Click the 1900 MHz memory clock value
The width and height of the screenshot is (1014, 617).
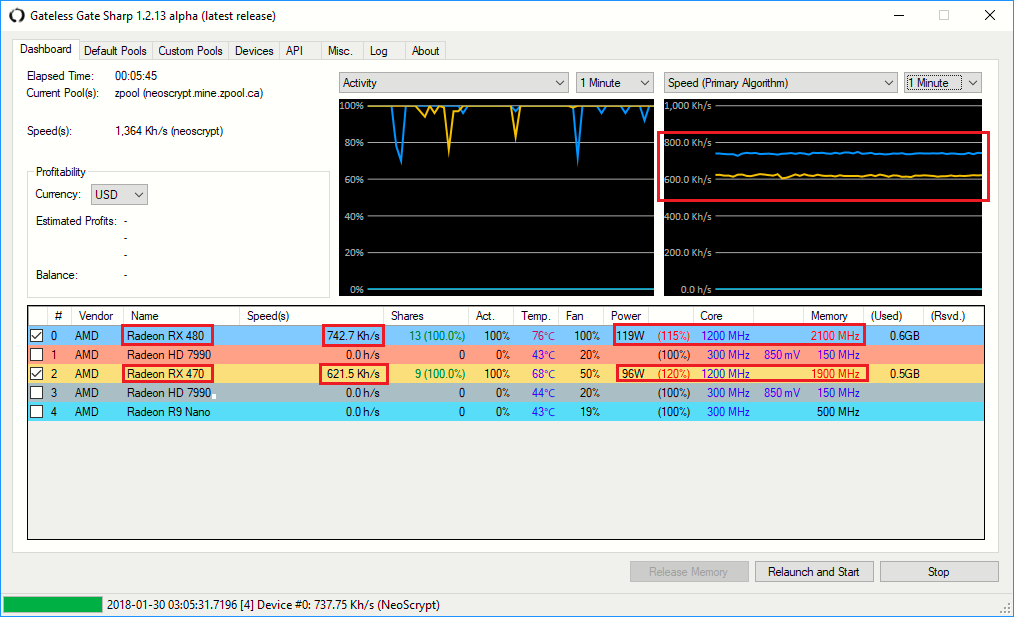835,374
